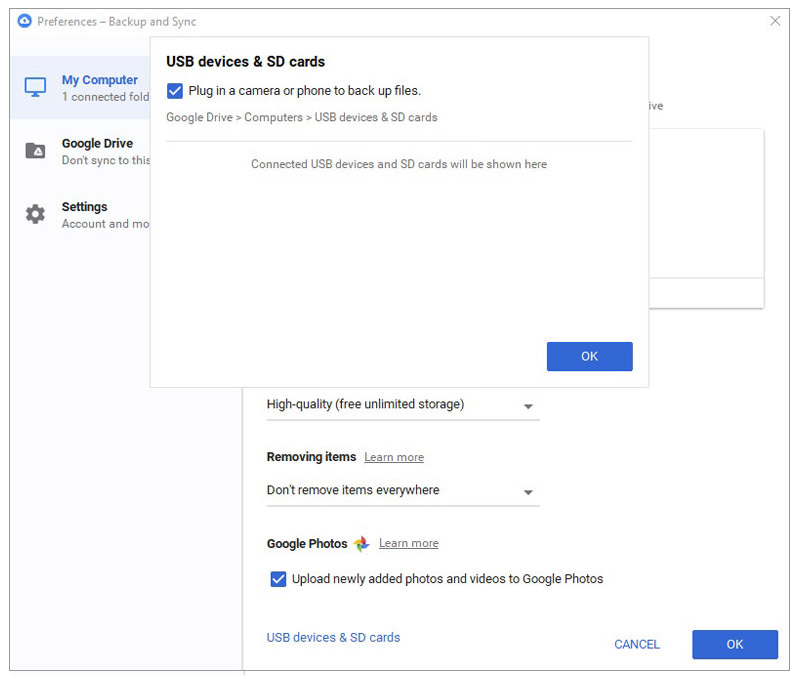This screenshot has height=679, width=800.
Task: Open the High-quality upload size dropdown
Action: click(403, 406)
